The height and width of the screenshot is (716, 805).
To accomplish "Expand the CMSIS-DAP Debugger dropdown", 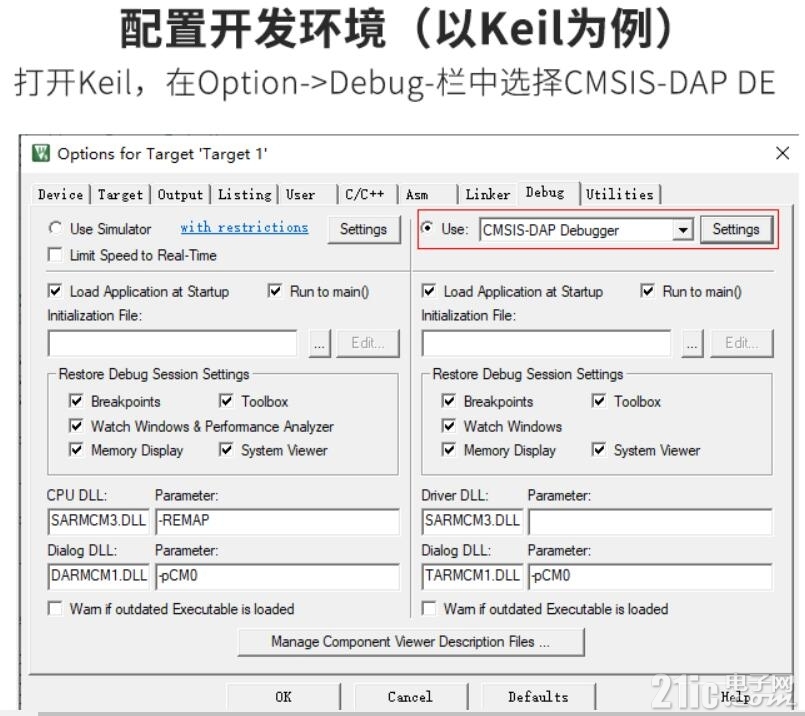I will 683,230.
